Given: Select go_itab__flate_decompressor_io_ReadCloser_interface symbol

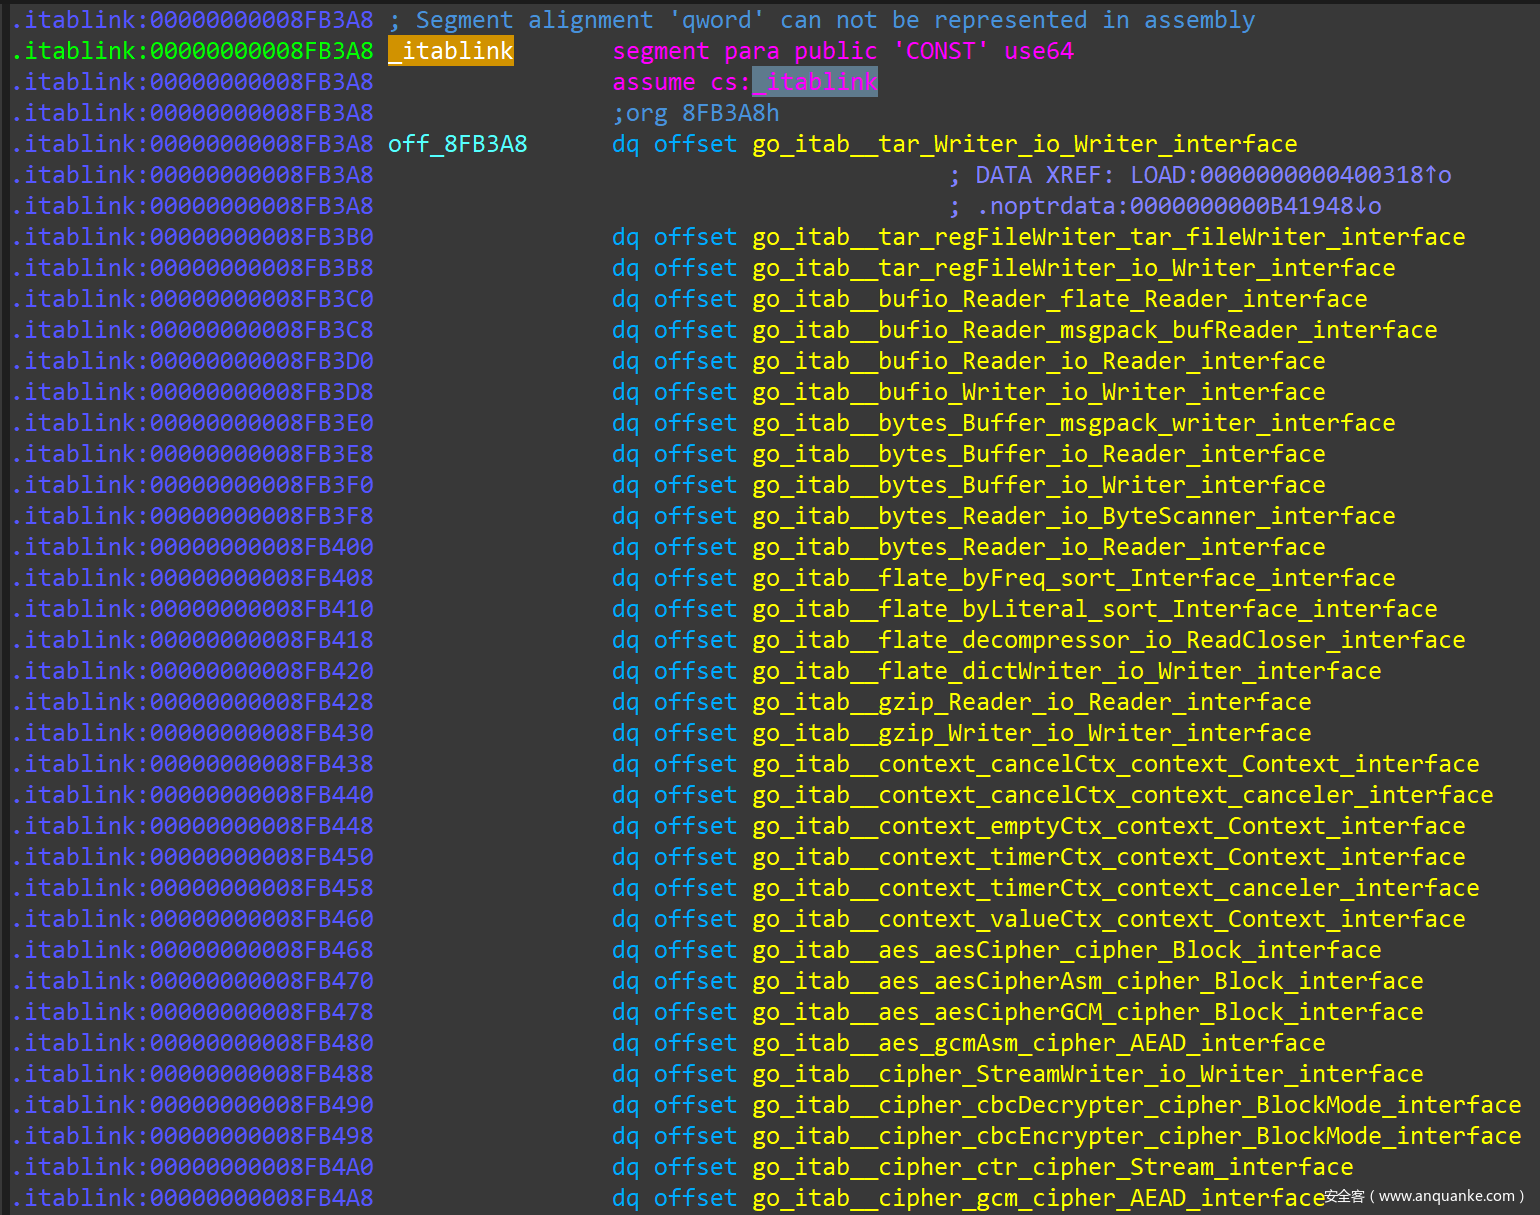Looking at the screenshot, I should (x=1108, y=640).
